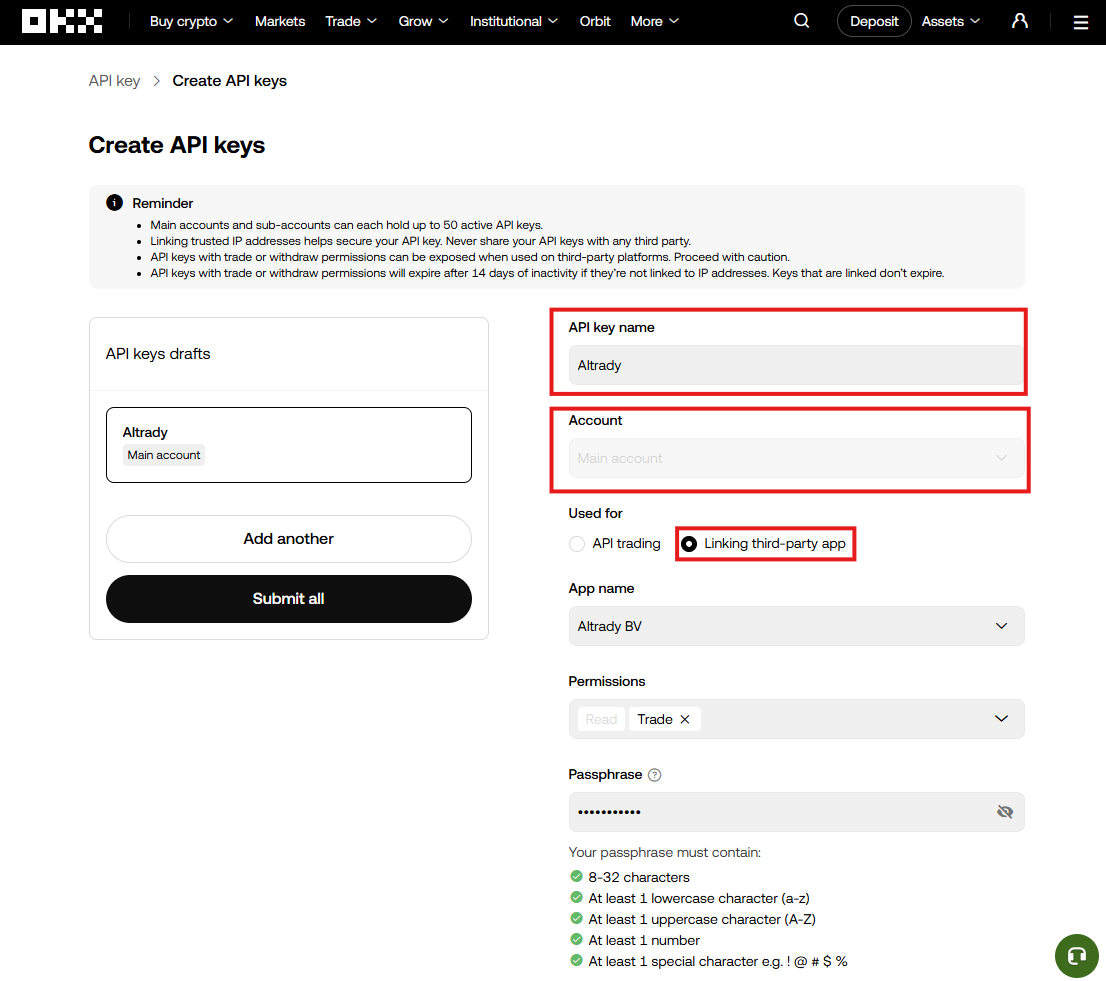The height and width of the screenshot is (981, 1106).
Task: Click the 8-32 characters requirement
Action: [638, 877]
